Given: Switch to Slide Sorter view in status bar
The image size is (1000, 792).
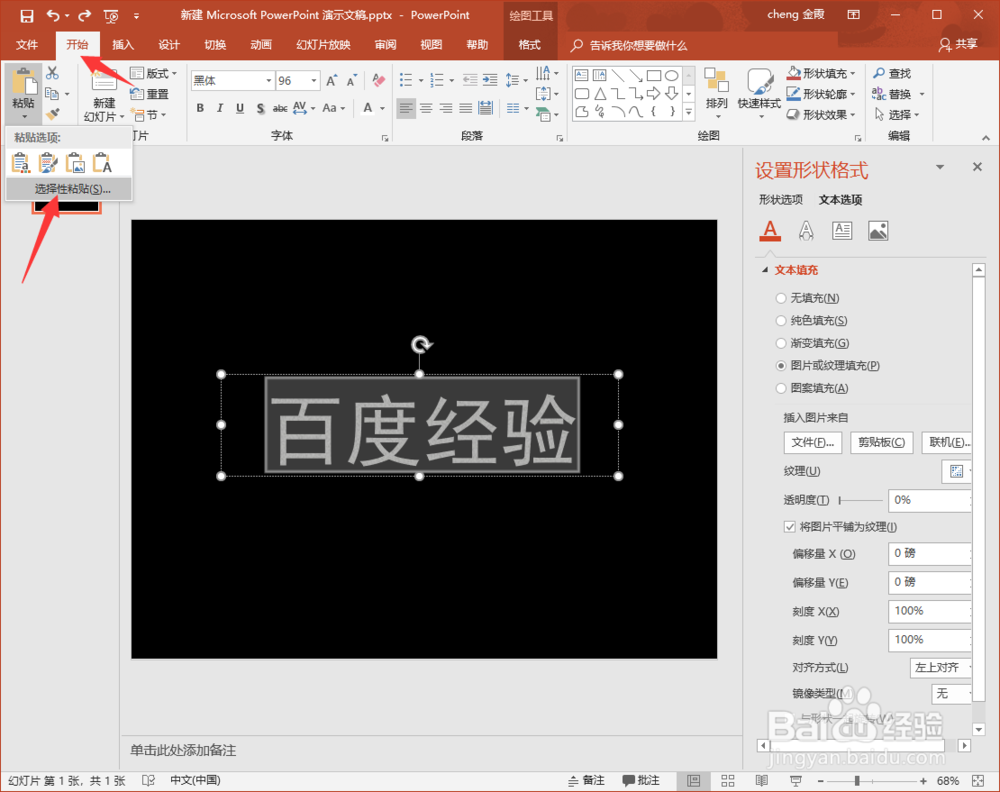Looking at the screenshot, I should [x=728, y=781].
